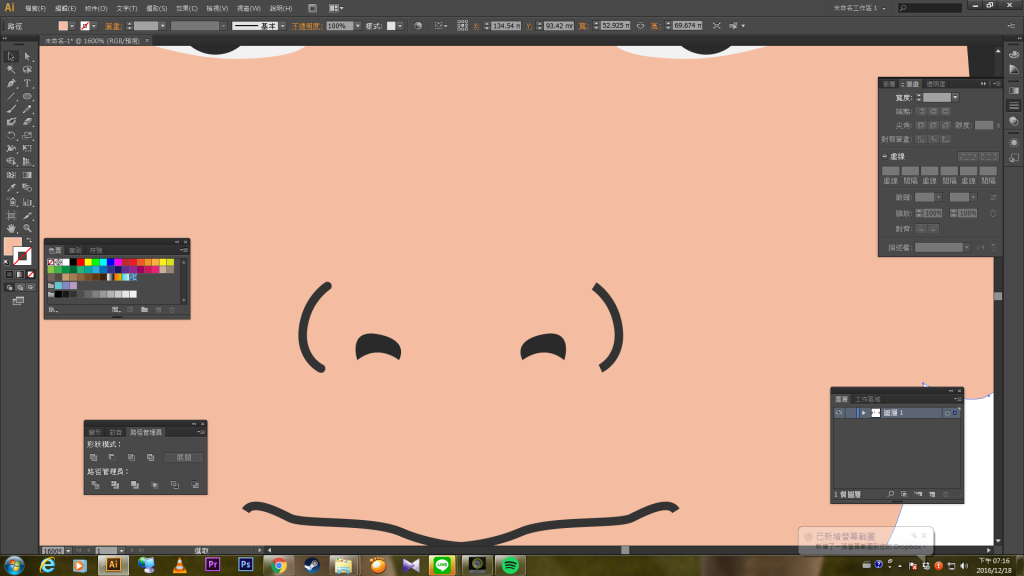Select the Lasso tool
The height and width of the screenshot is (576, 1024).
pyautogui.click(x=27, y=70)
